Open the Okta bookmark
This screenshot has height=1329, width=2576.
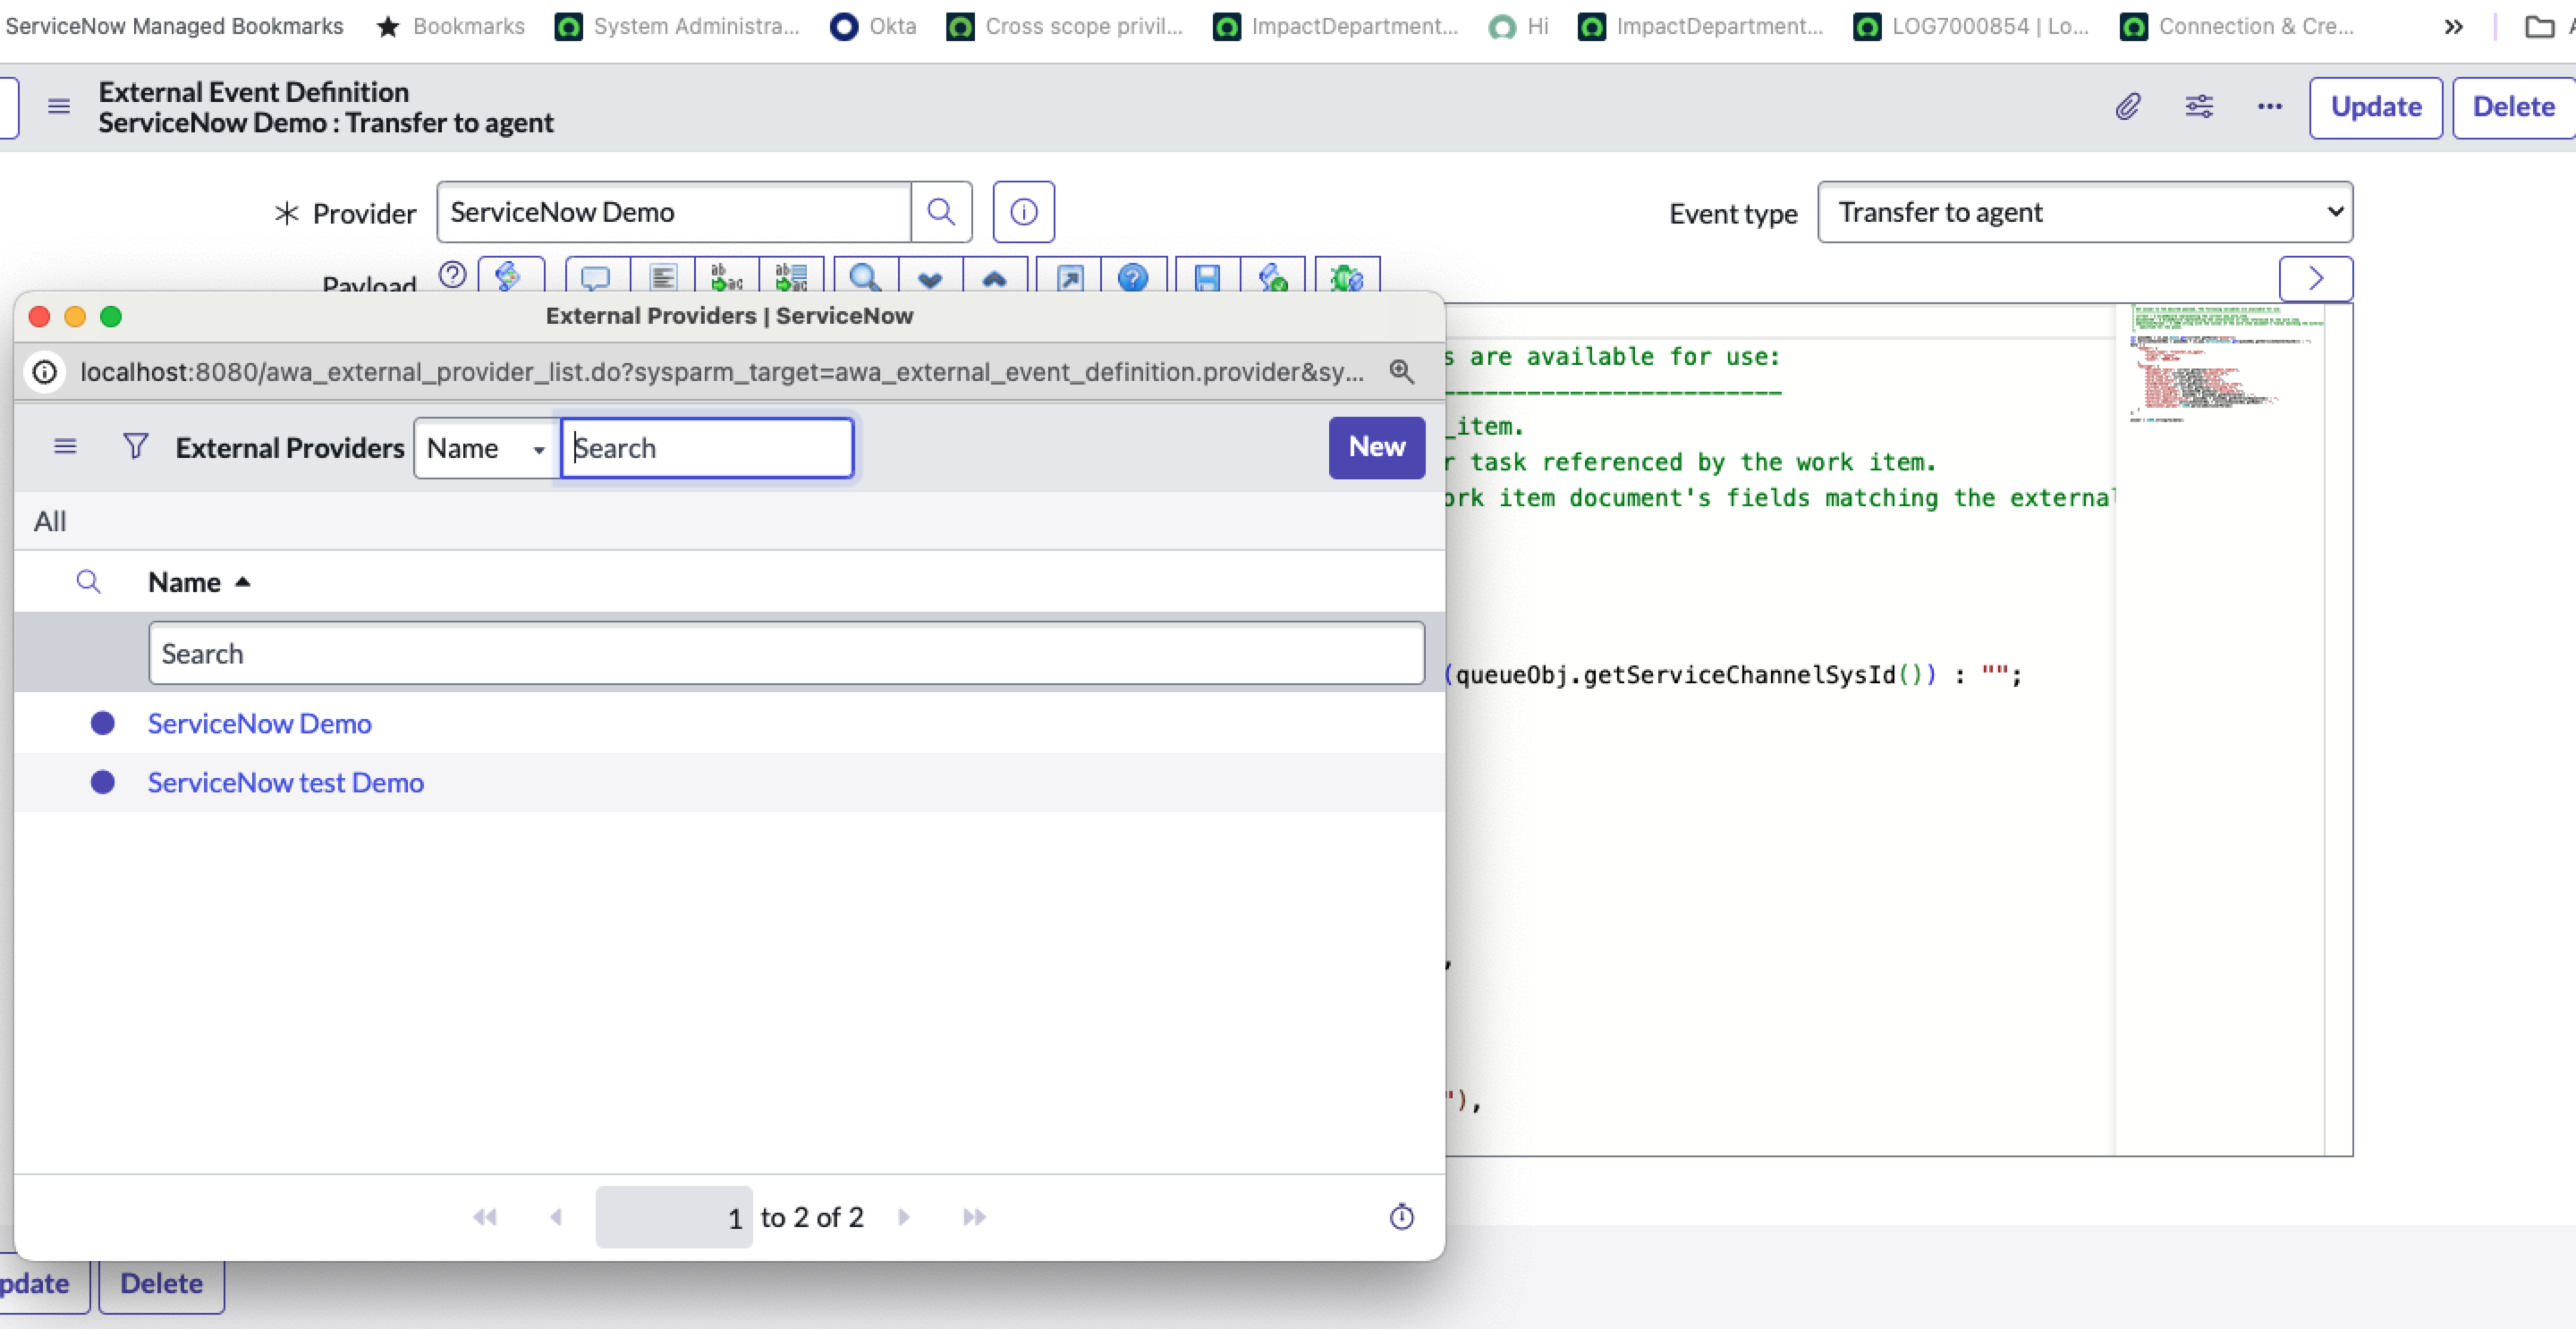point(873,26)
